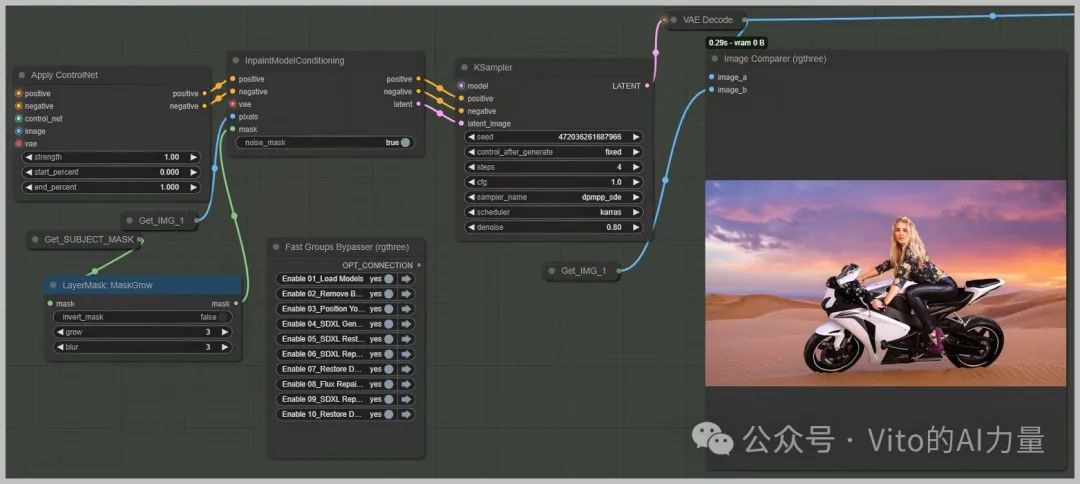Click the blur value field in MaskGrow

point(143,347)
